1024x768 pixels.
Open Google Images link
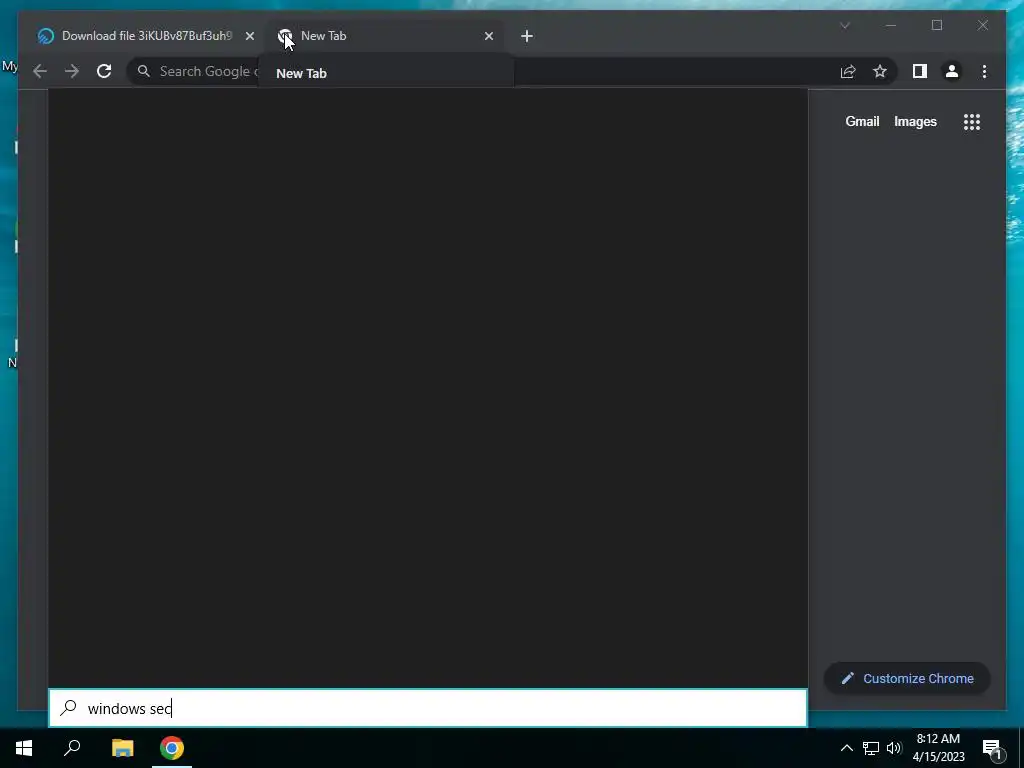915,121
